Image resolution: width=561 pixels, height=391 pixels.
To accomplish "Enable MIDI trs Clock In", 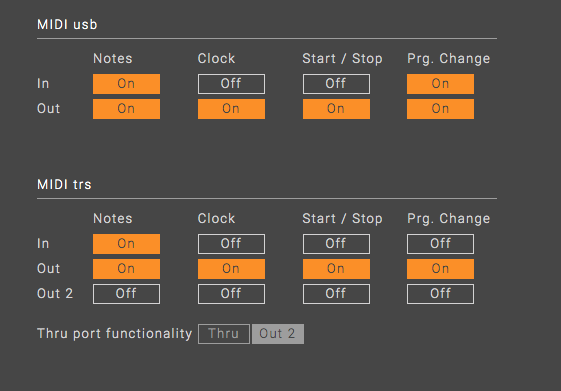I will click(x=231, y=244).
